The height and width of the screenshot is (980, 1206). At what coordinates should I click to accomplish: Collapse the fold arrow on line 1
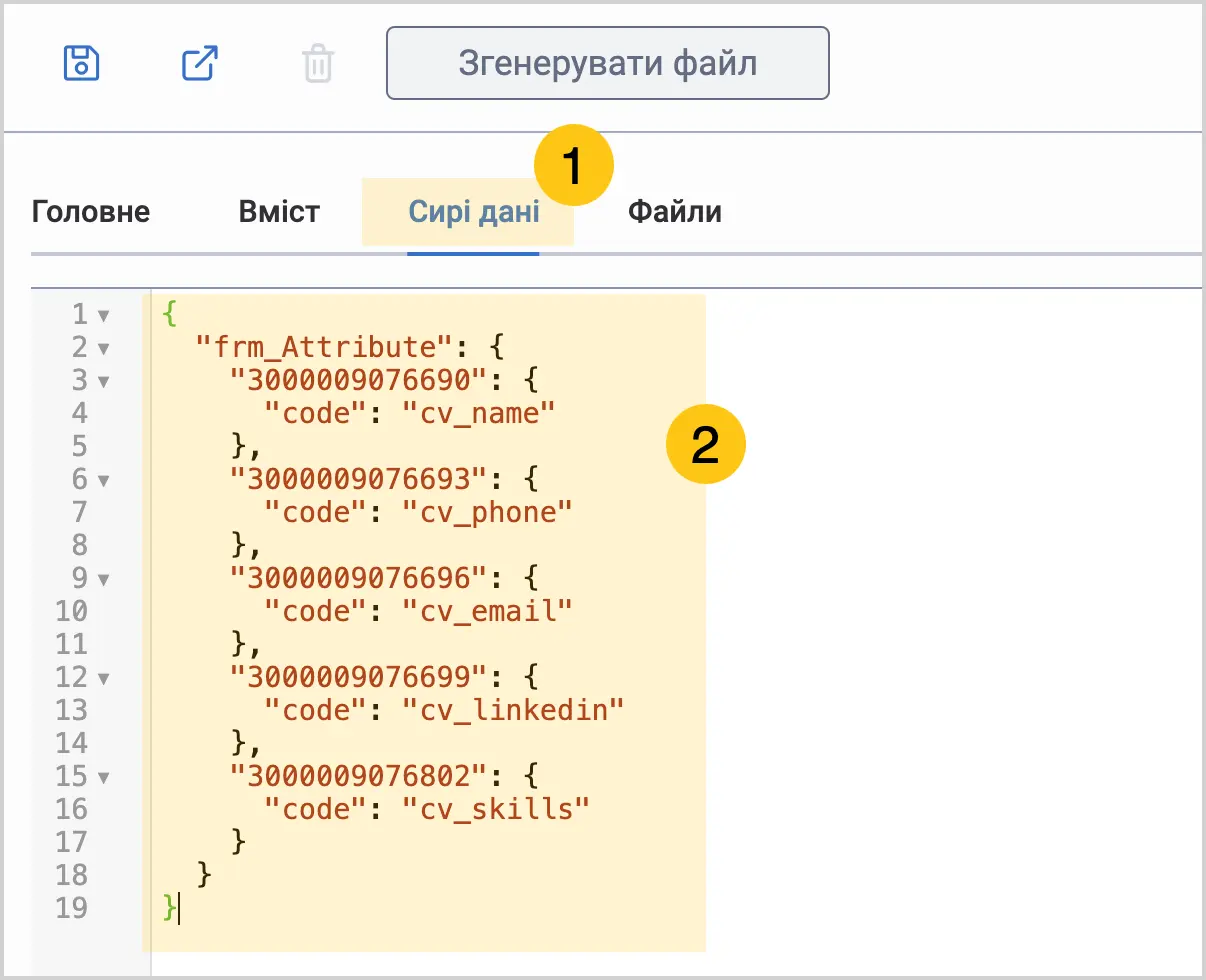coord(103,316)
